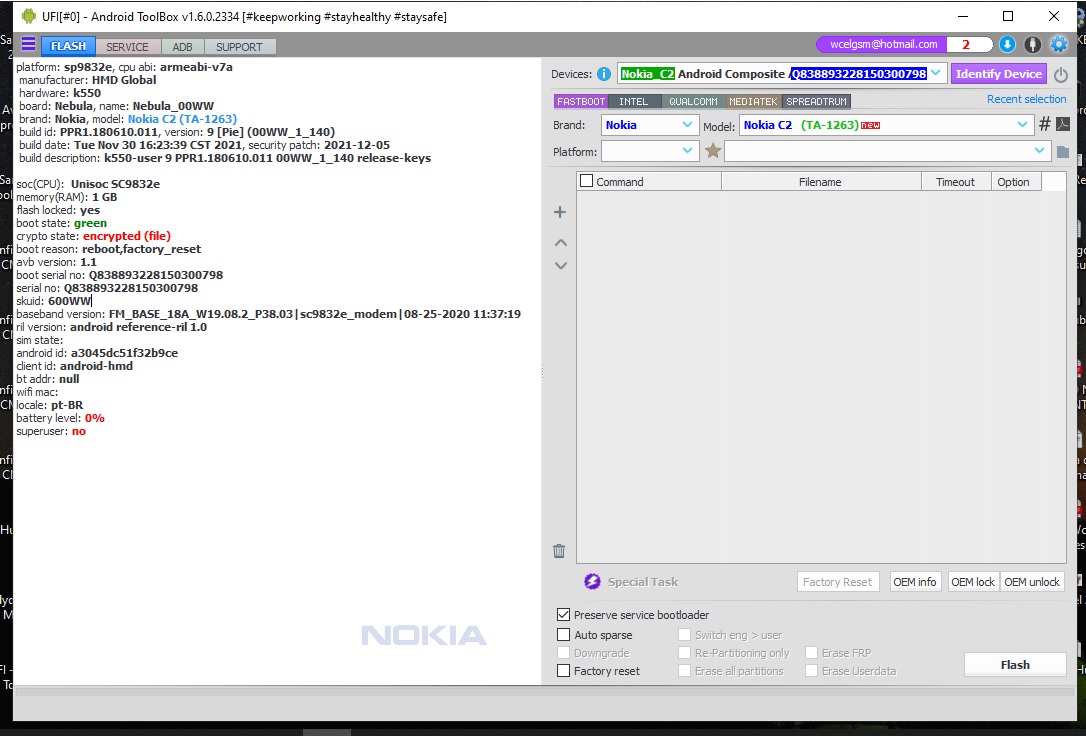This screenshot has width=1086, height=736.
Task: Click the PDF document icon beside hash
Action: pyautogui.click(x=1063, y=125)
